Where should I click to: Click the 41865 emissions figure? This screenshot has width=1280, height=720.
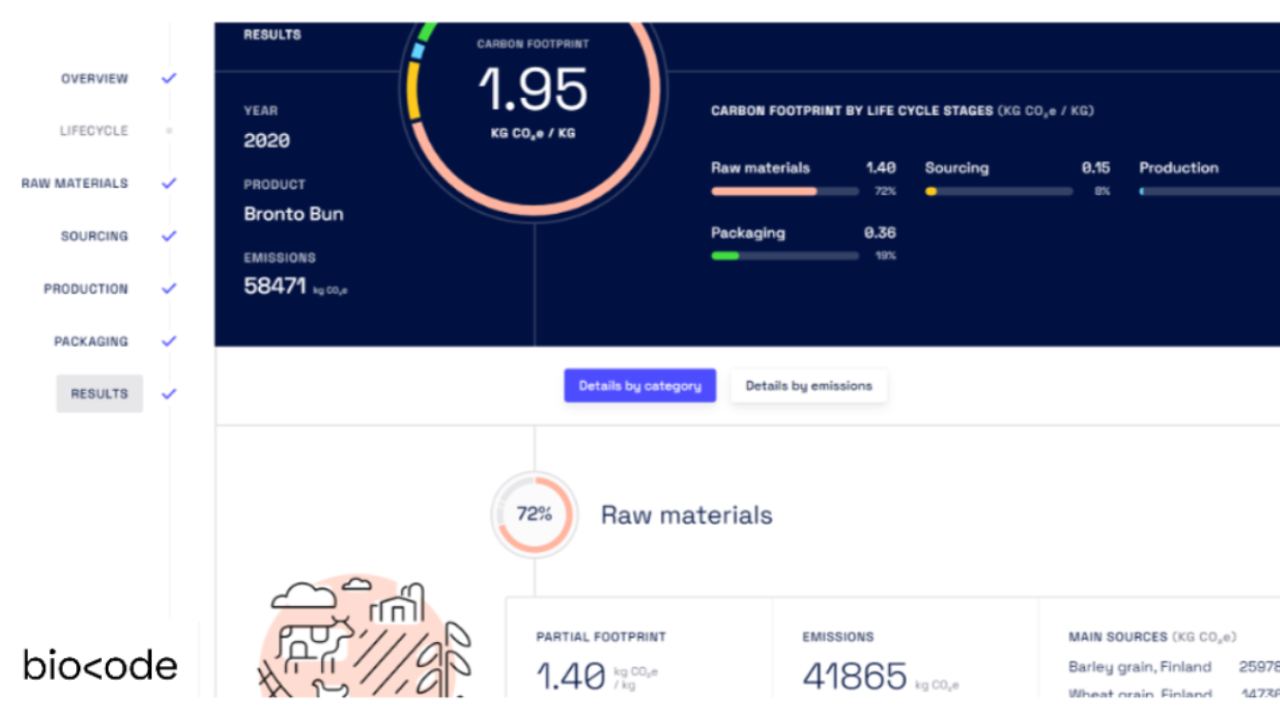(855, 677)
